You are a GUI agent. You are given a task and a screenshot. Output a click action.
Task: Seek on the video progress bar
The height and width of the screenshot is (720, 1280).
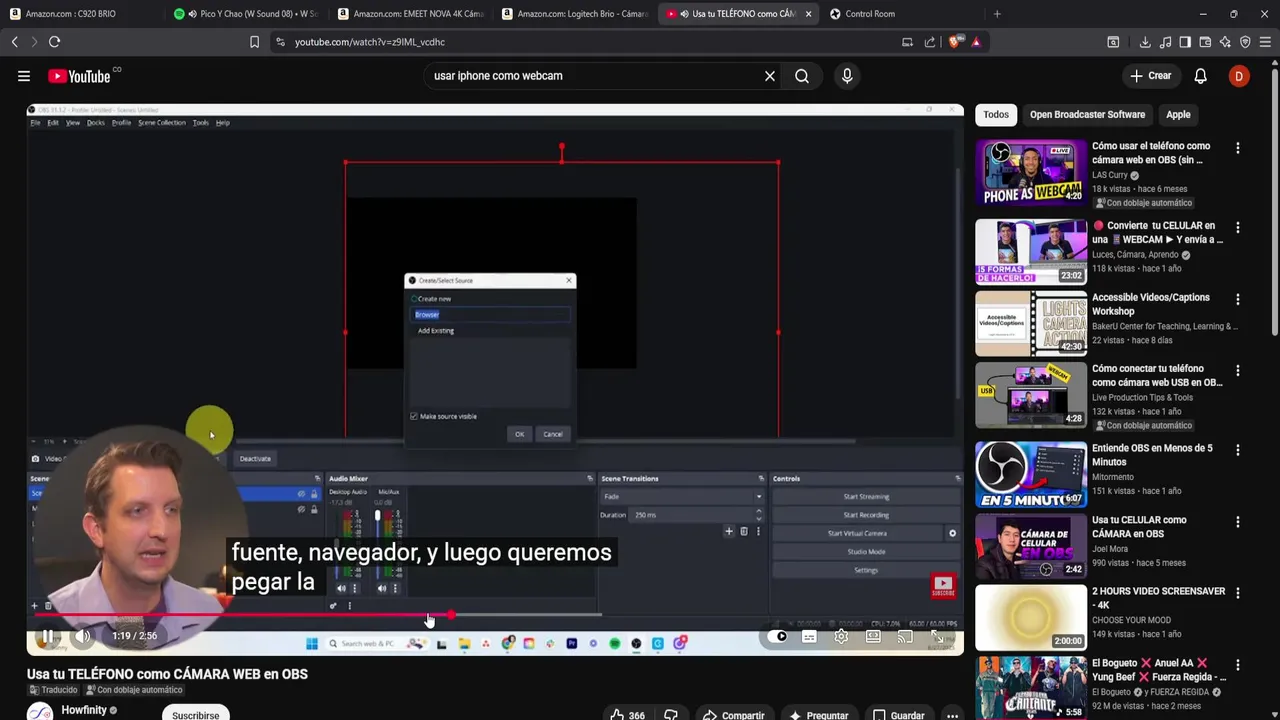495,615
